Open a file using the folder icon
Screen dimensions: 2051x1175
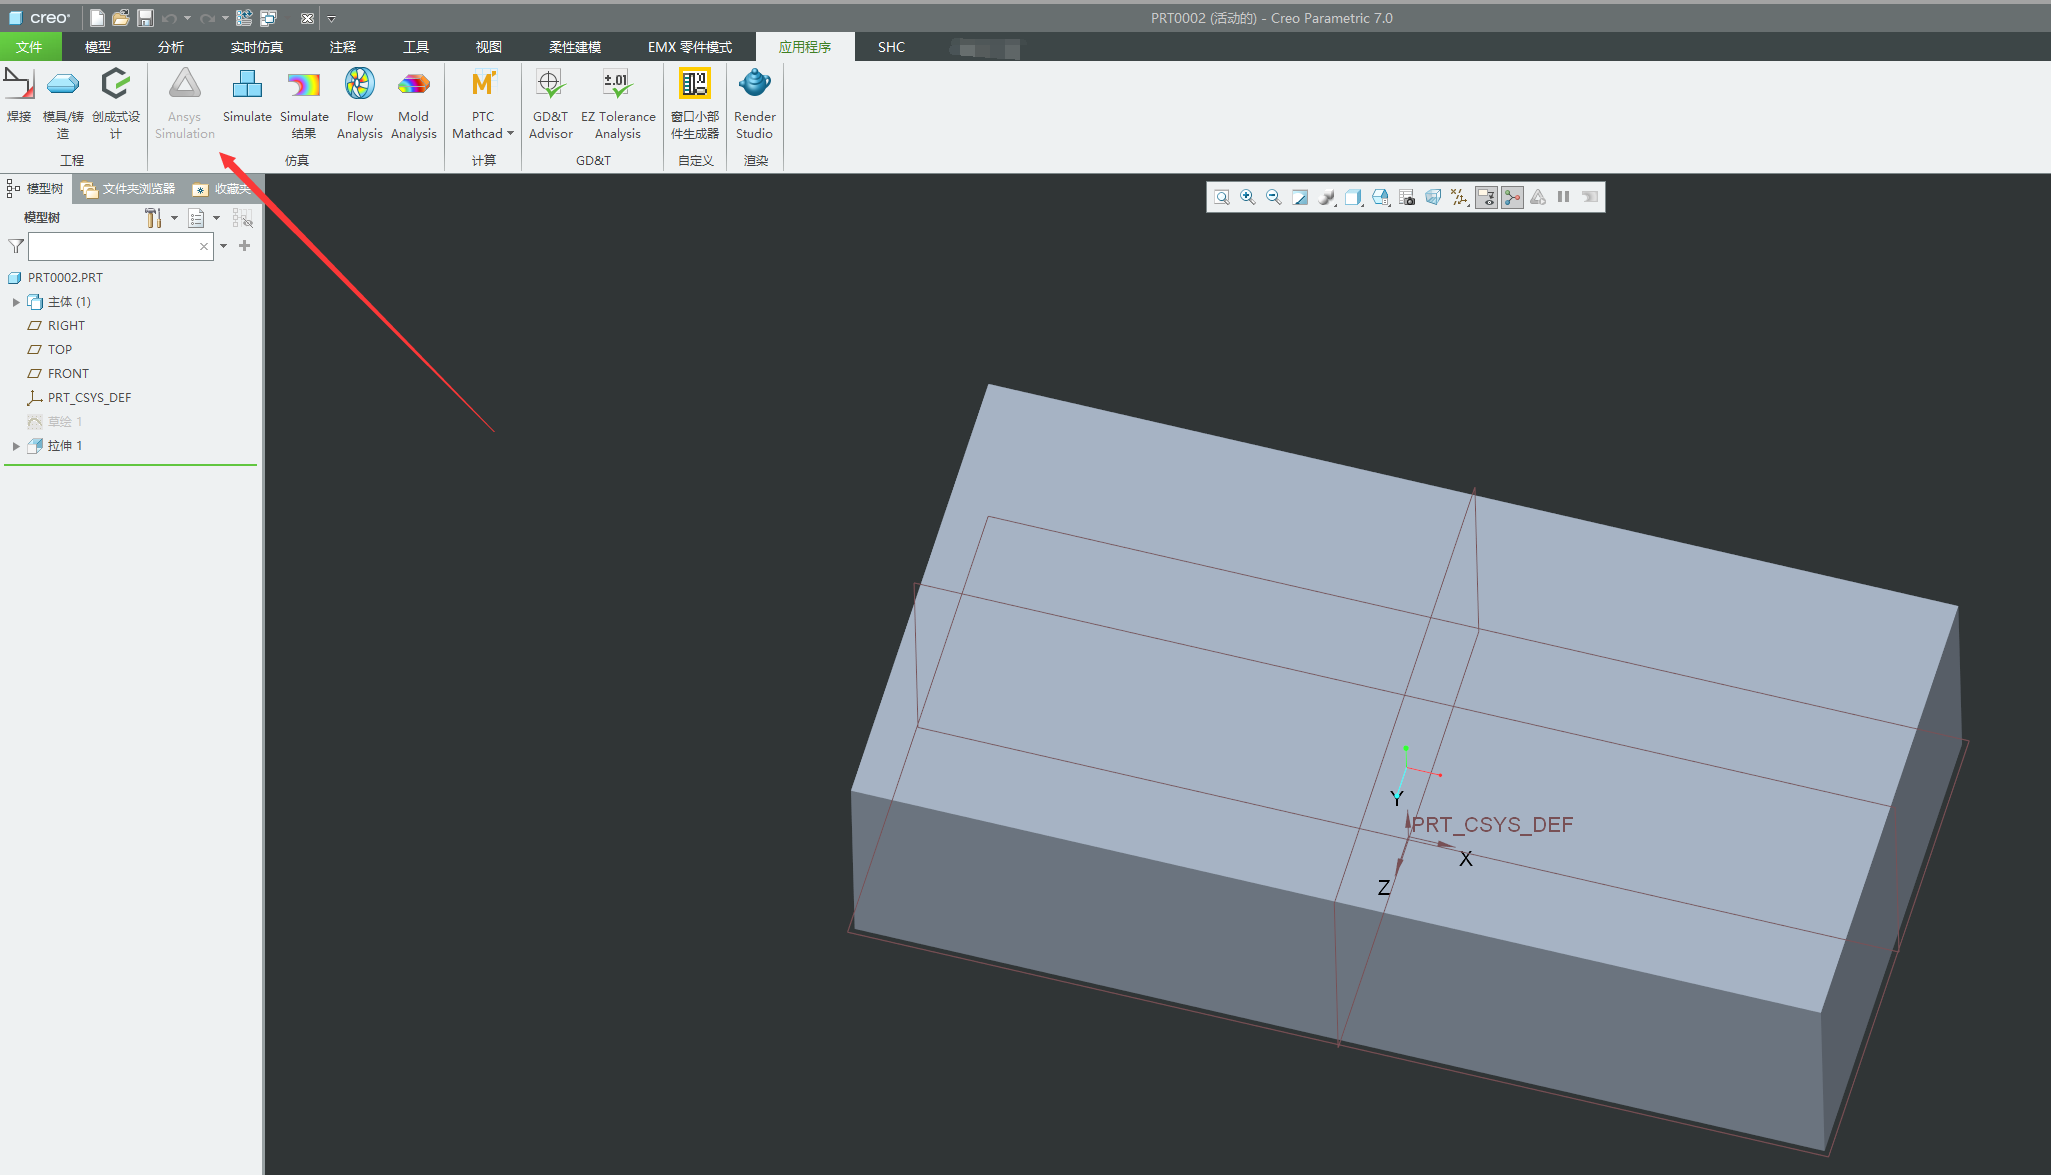pyautogui.click(x=121, y=18)
